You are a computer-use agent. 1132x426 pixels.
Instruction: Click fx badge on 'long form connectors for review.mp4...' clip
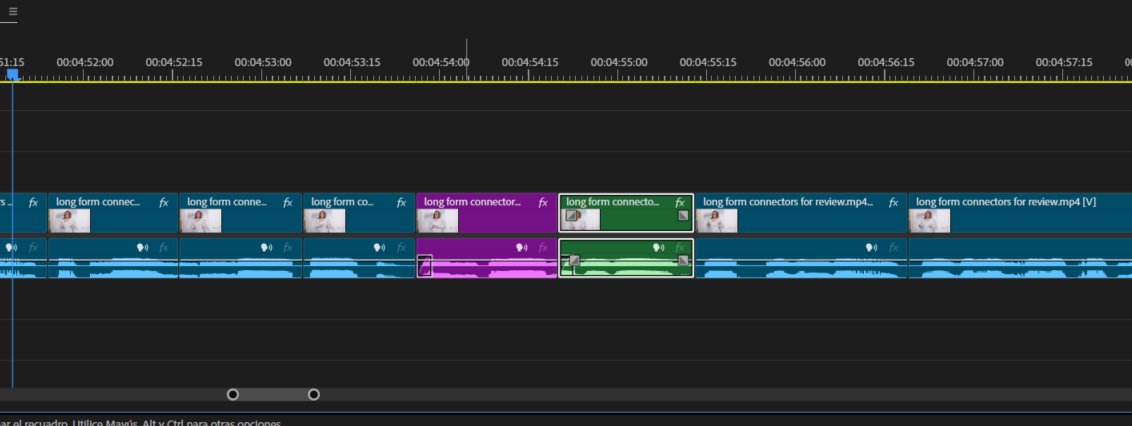(894, 203)
